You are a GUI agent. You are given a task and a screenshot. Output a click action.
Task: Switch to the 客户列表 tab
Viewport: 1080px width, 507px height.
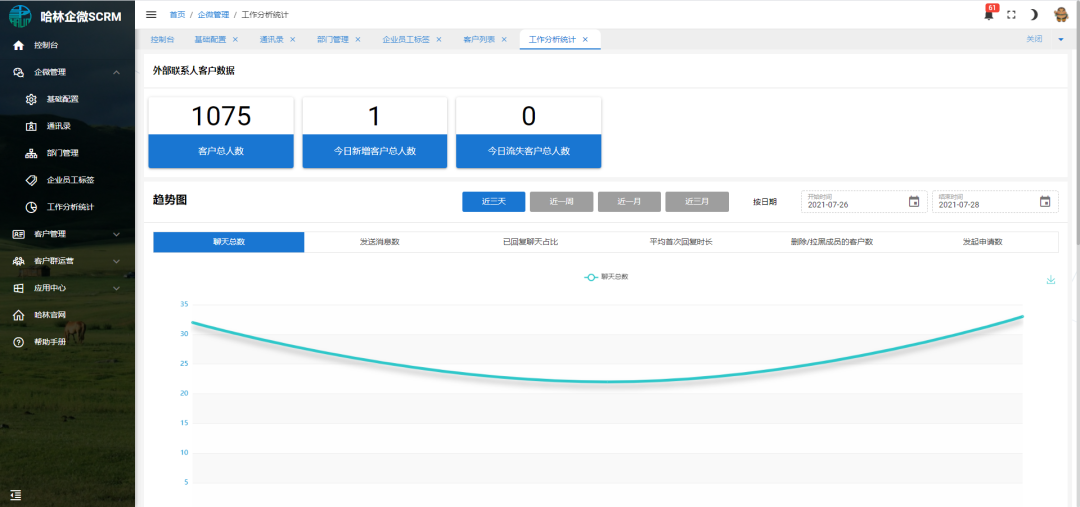[478, 39]
